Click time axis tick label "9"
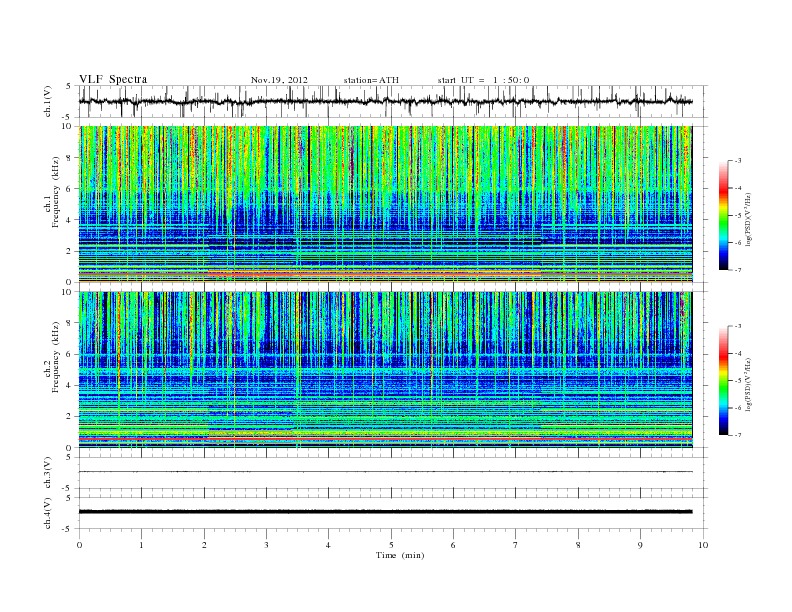This screenshot has width=792, height=612. pyautogui.click(x=640, y=545)
